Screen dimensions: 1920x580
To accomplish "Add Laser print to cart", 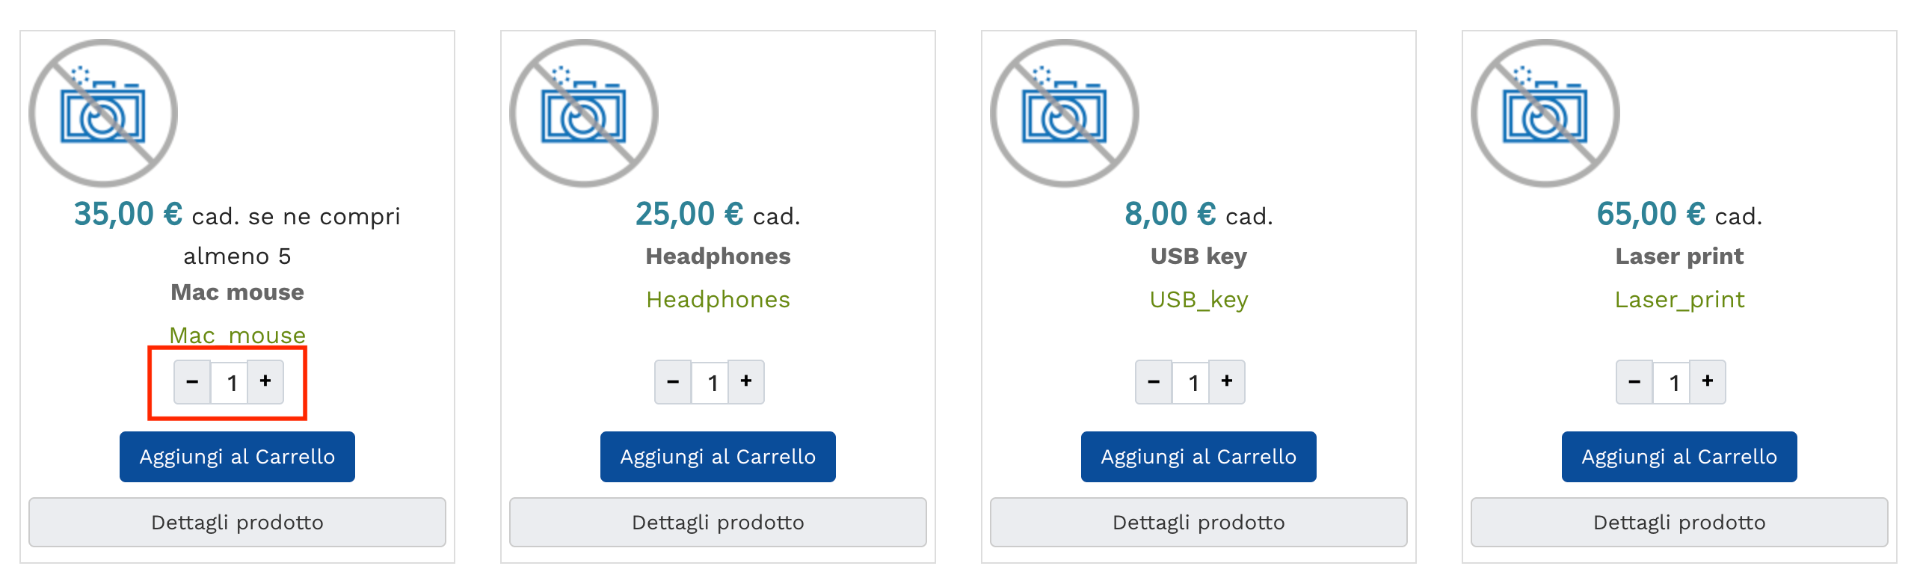I will (x=1679, y=457).
